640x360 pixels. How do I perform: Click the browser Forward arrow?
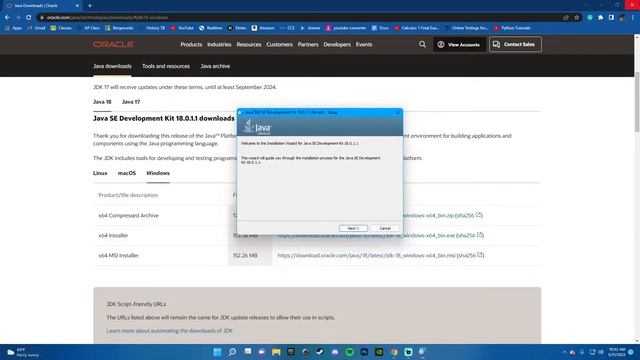tap(18, 18)
